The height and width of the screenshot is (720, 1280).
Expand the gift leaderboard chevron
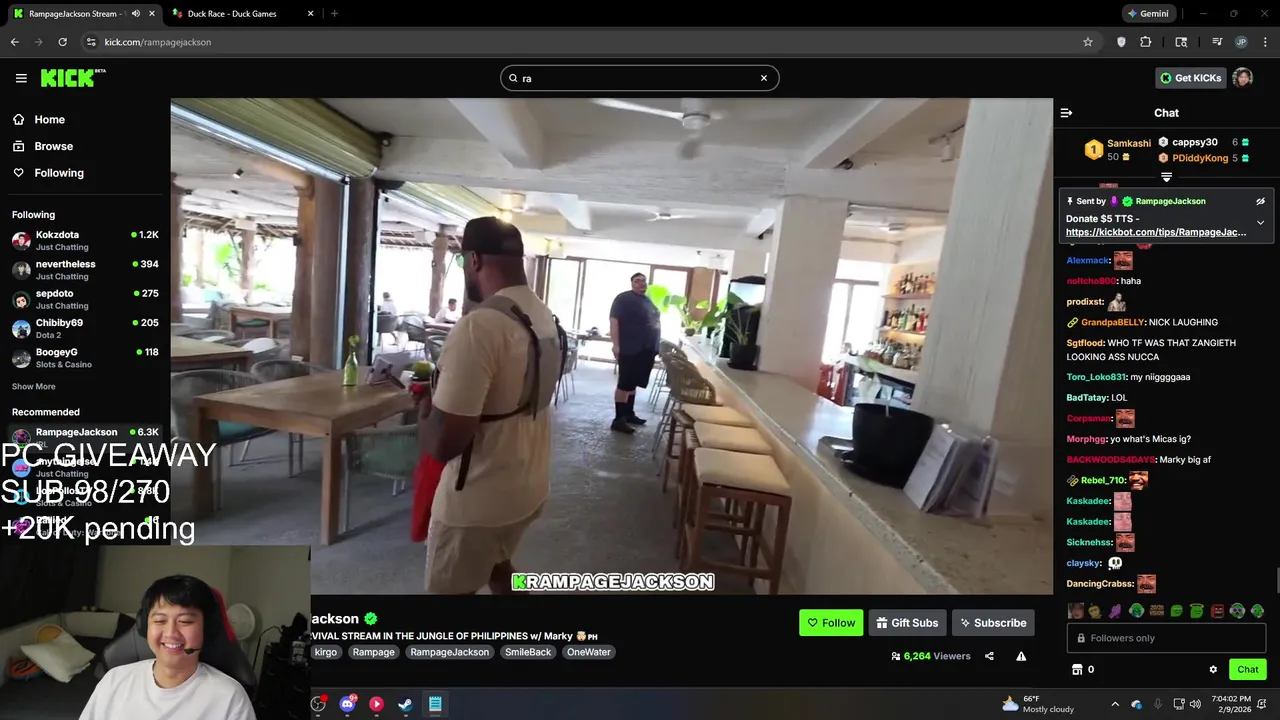[1166, 177]
